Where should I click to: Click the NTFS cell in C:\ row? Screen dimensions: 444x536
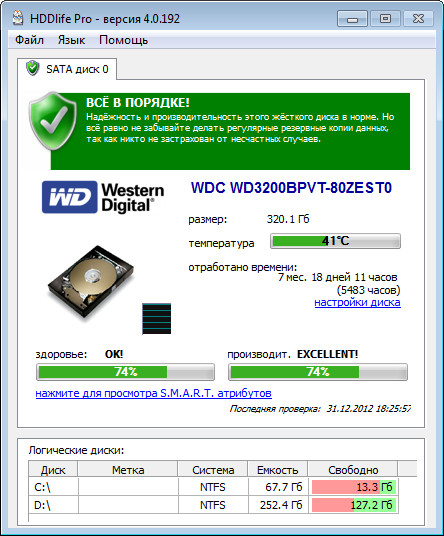pos(213,487)
